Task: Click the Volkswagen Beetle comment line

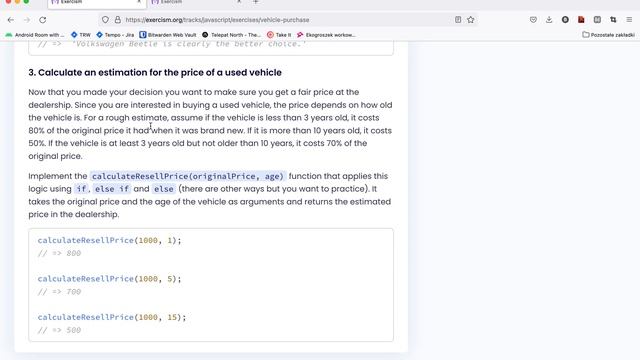Action: pyautogui.click(x=172, y=44)
